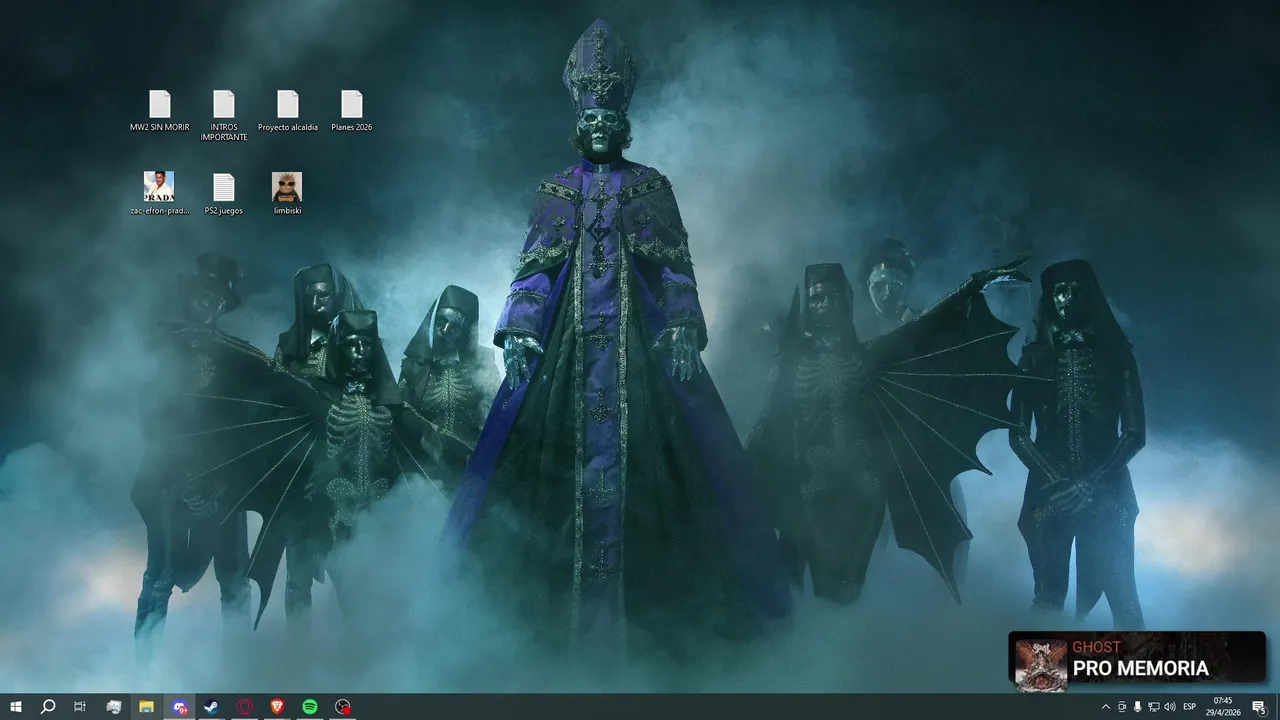Open the clock showing 07:45 29/4/2026
1280x720 pixels.
coord(1223,707)
